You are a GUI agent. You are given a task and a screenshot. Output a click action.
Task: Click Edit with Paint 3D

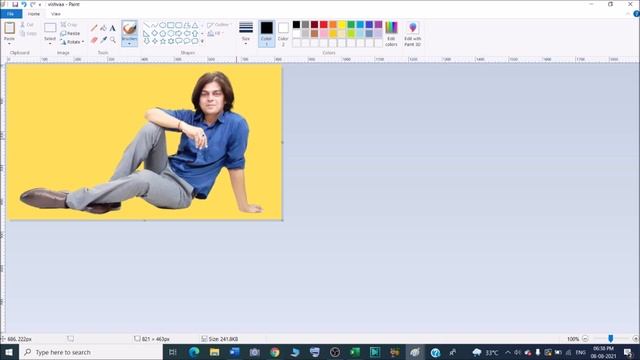(x=413, y=33)
